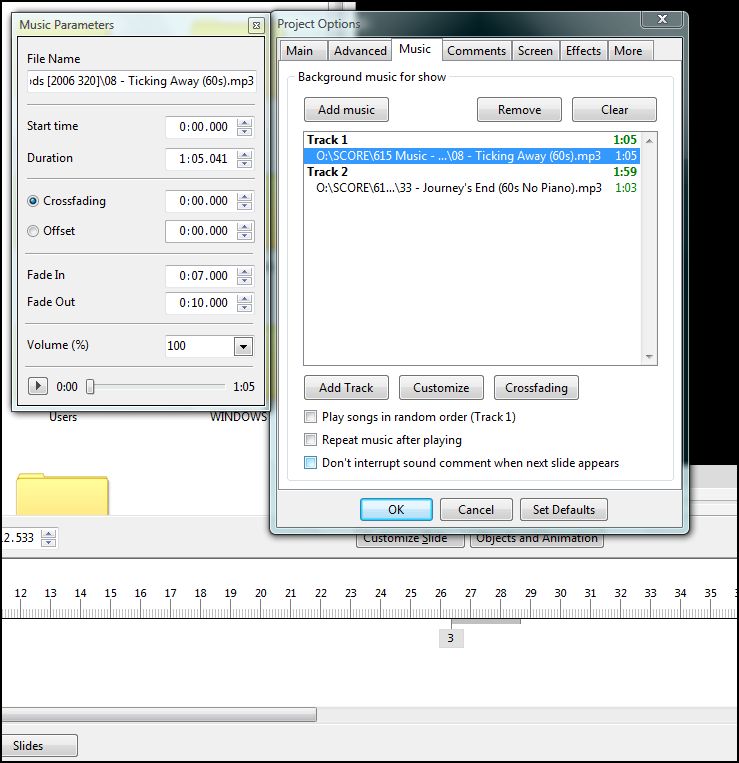Toggle Repeat music after playing
Screen dimensions: 739x763
pos(311,440)
